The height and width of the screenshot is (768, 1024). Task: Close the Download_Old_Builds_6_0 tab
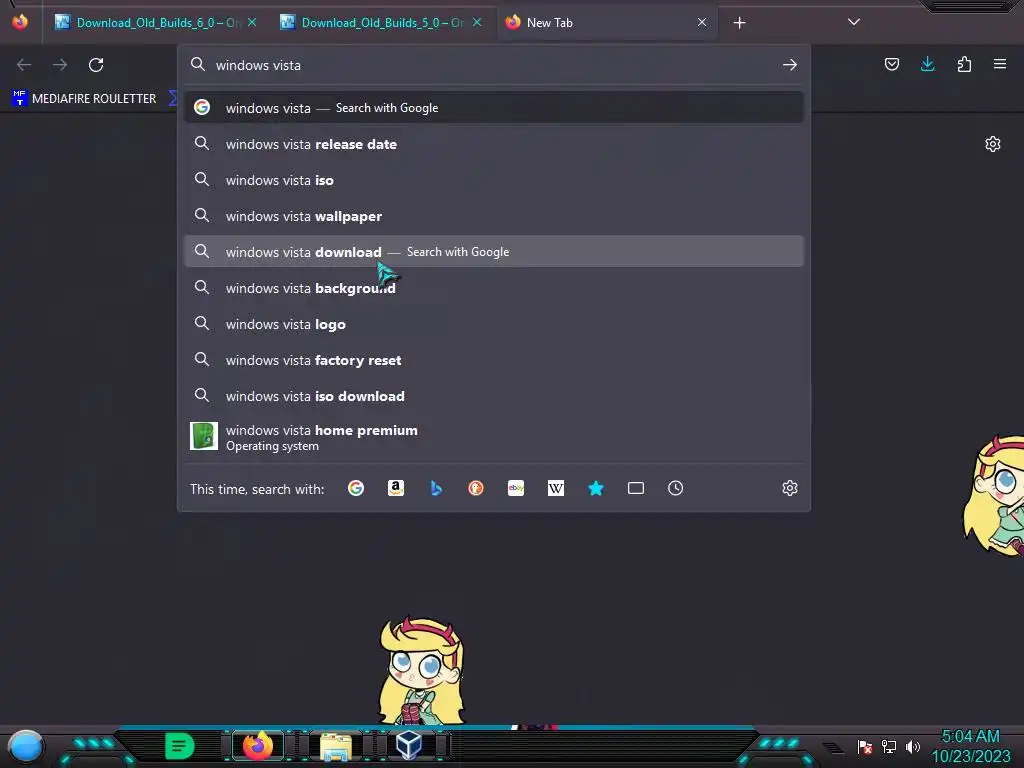pos(252,22)
